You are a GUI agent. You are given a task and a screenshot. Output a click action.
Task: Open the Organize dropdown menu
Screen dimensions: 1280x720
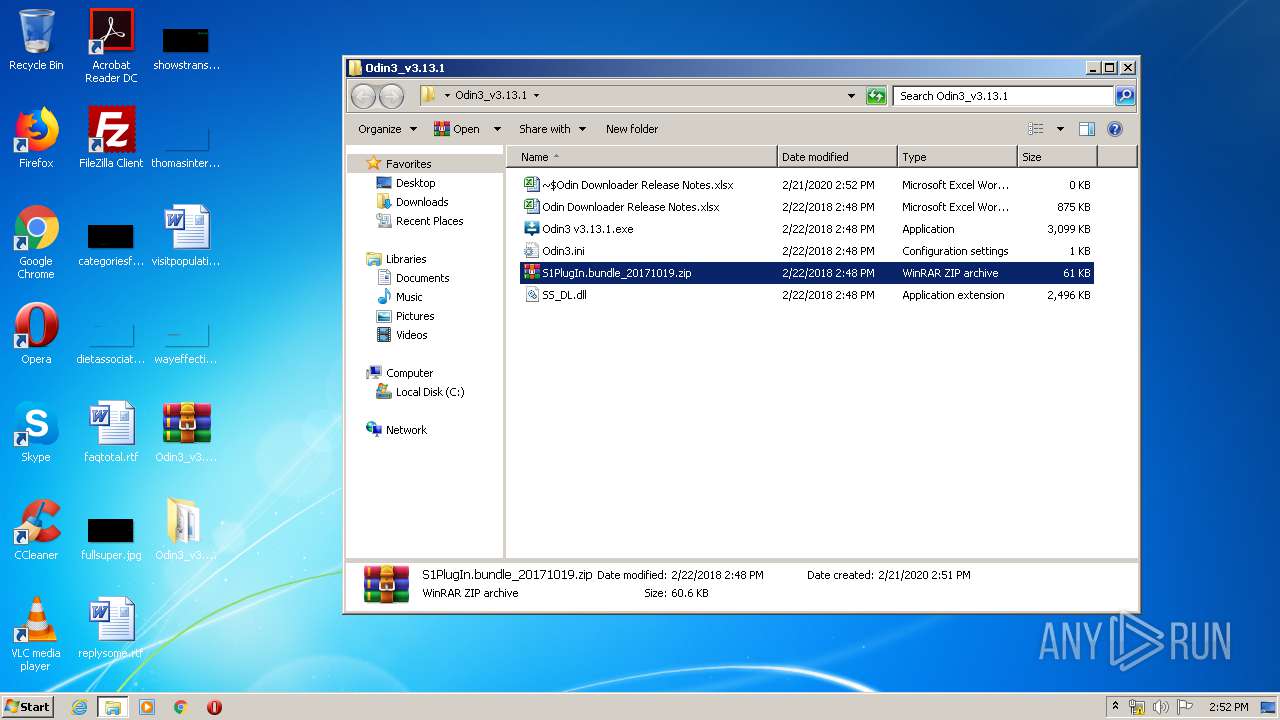click(387, 129)
